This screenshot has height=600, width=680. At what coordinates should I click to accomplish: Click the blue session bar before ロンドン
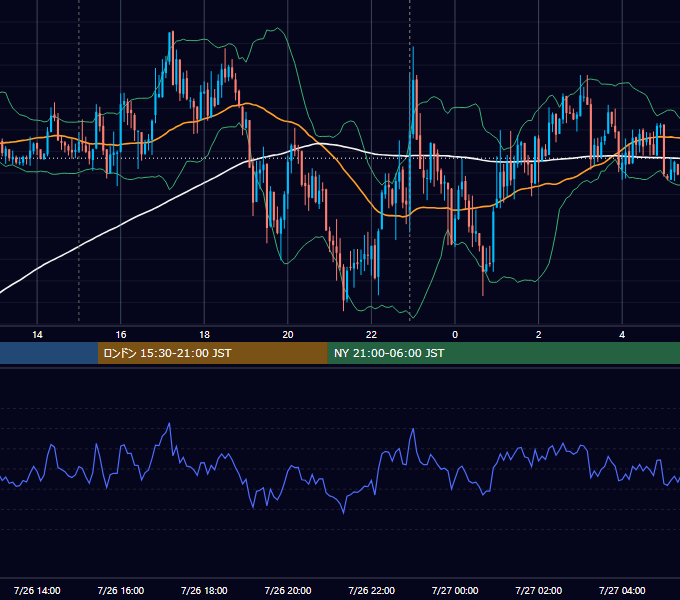(49, 353)
